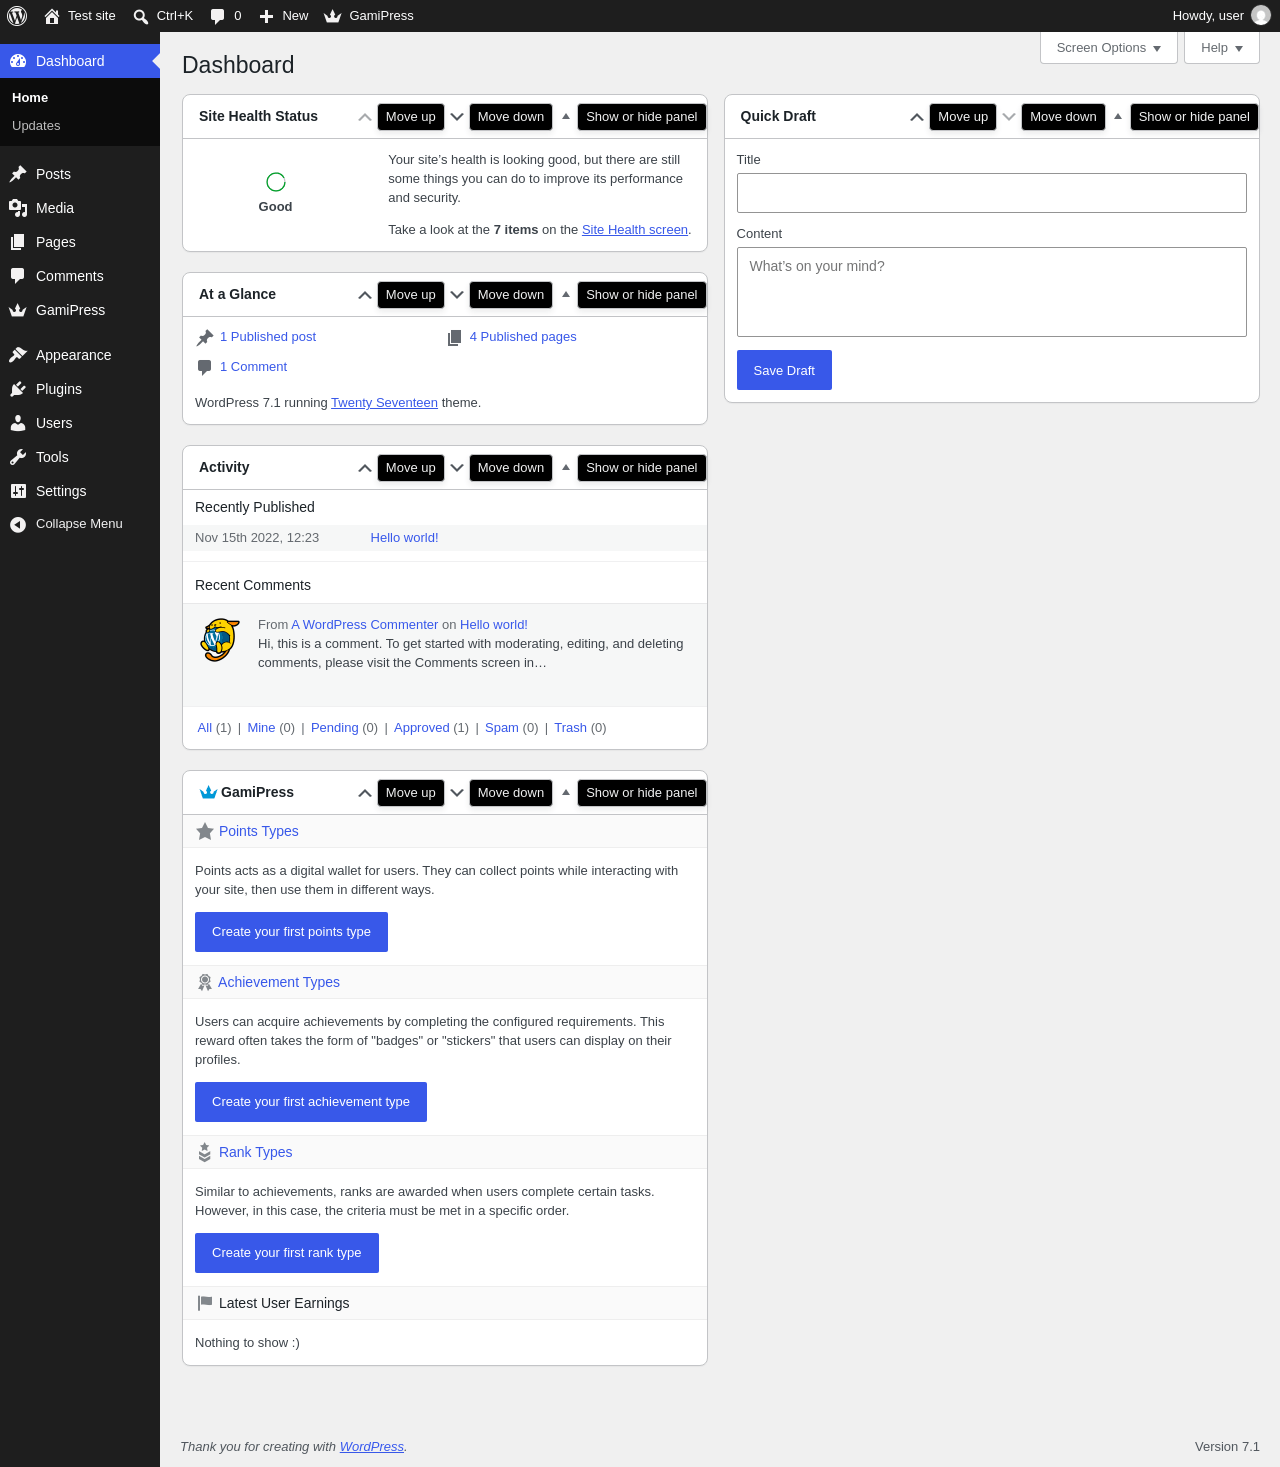This screenshot has width=1280, height=1467.
Task: Open the Settings menu
Action: (80, 491)
